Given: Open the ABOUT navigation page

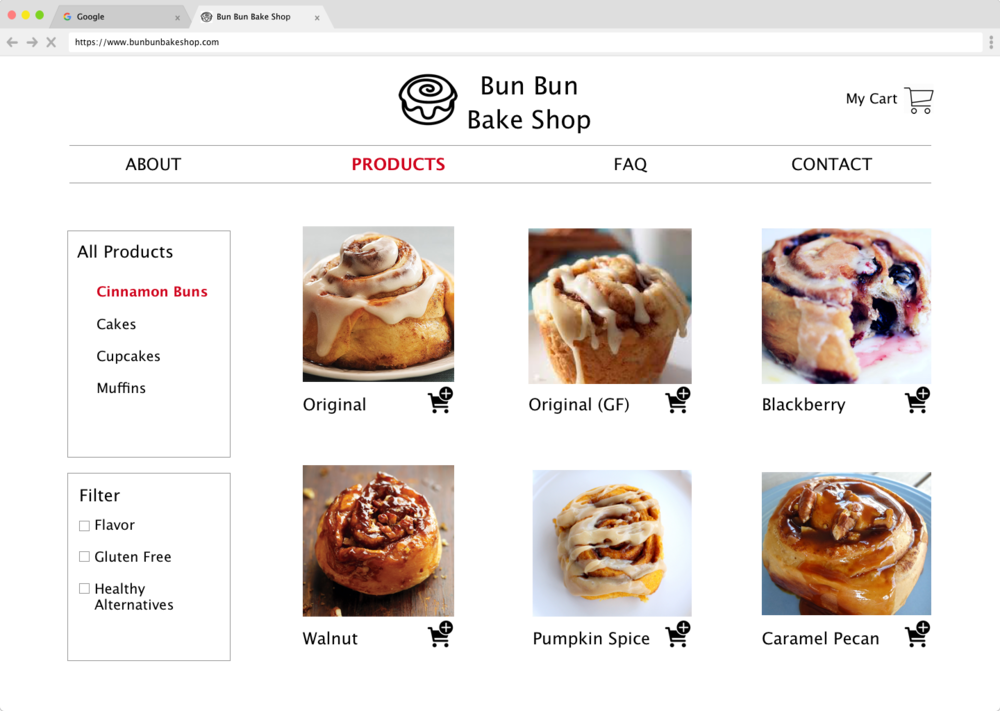Looking at the screenshot, I should click(x=153, y=165).
